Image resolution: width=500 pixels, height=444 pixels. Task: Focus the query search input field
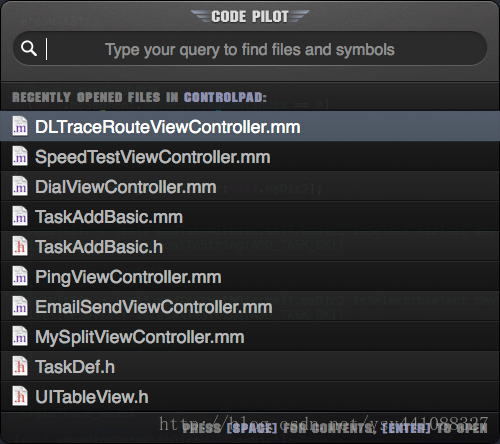pyautogui.click(x=250, y=49)
